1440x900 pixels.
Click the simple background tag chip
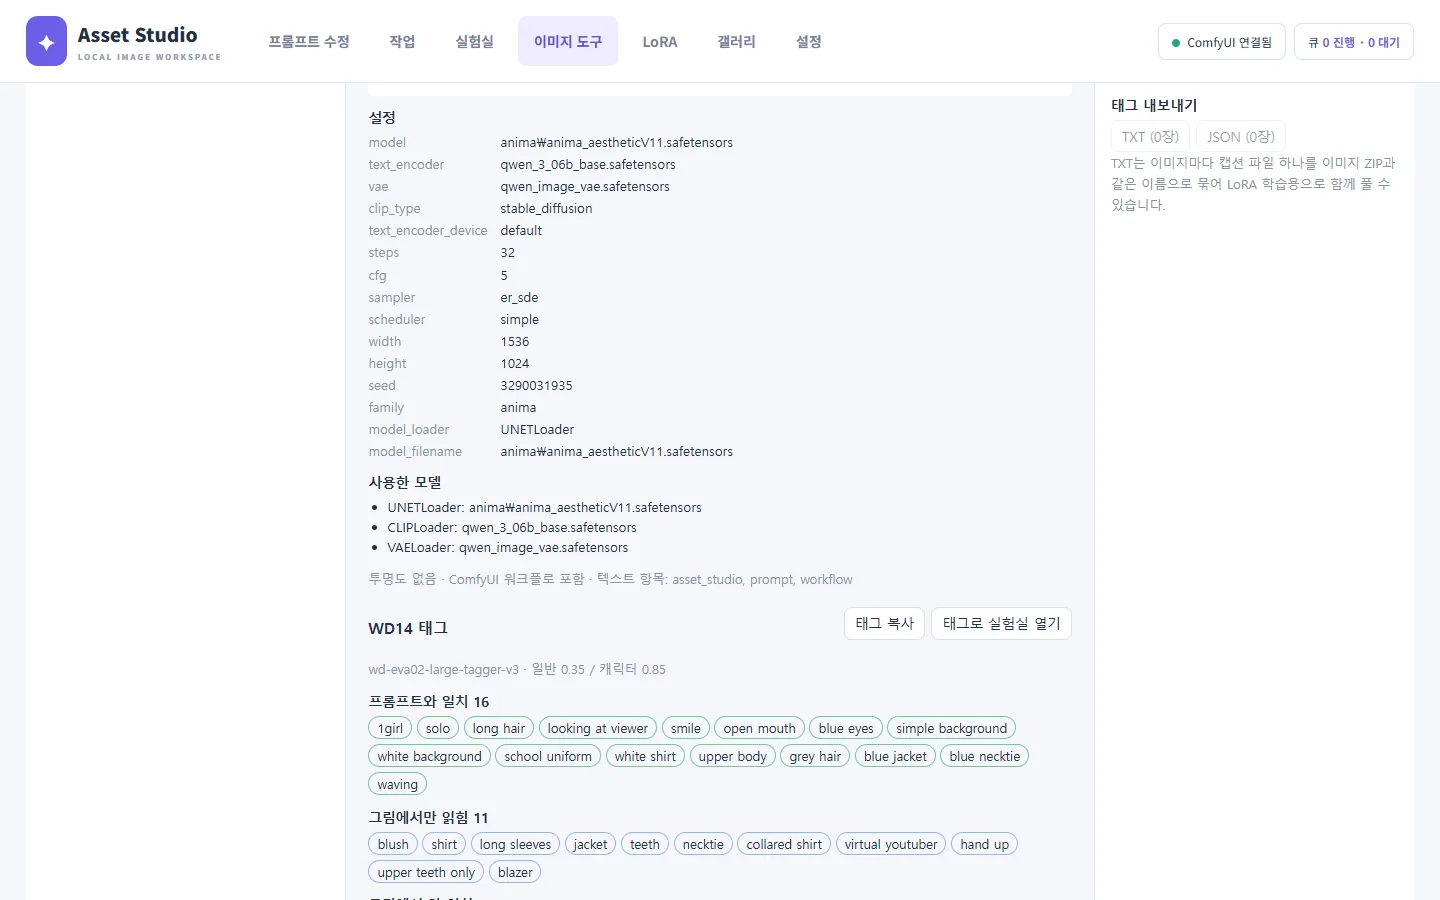coord(952,728)
